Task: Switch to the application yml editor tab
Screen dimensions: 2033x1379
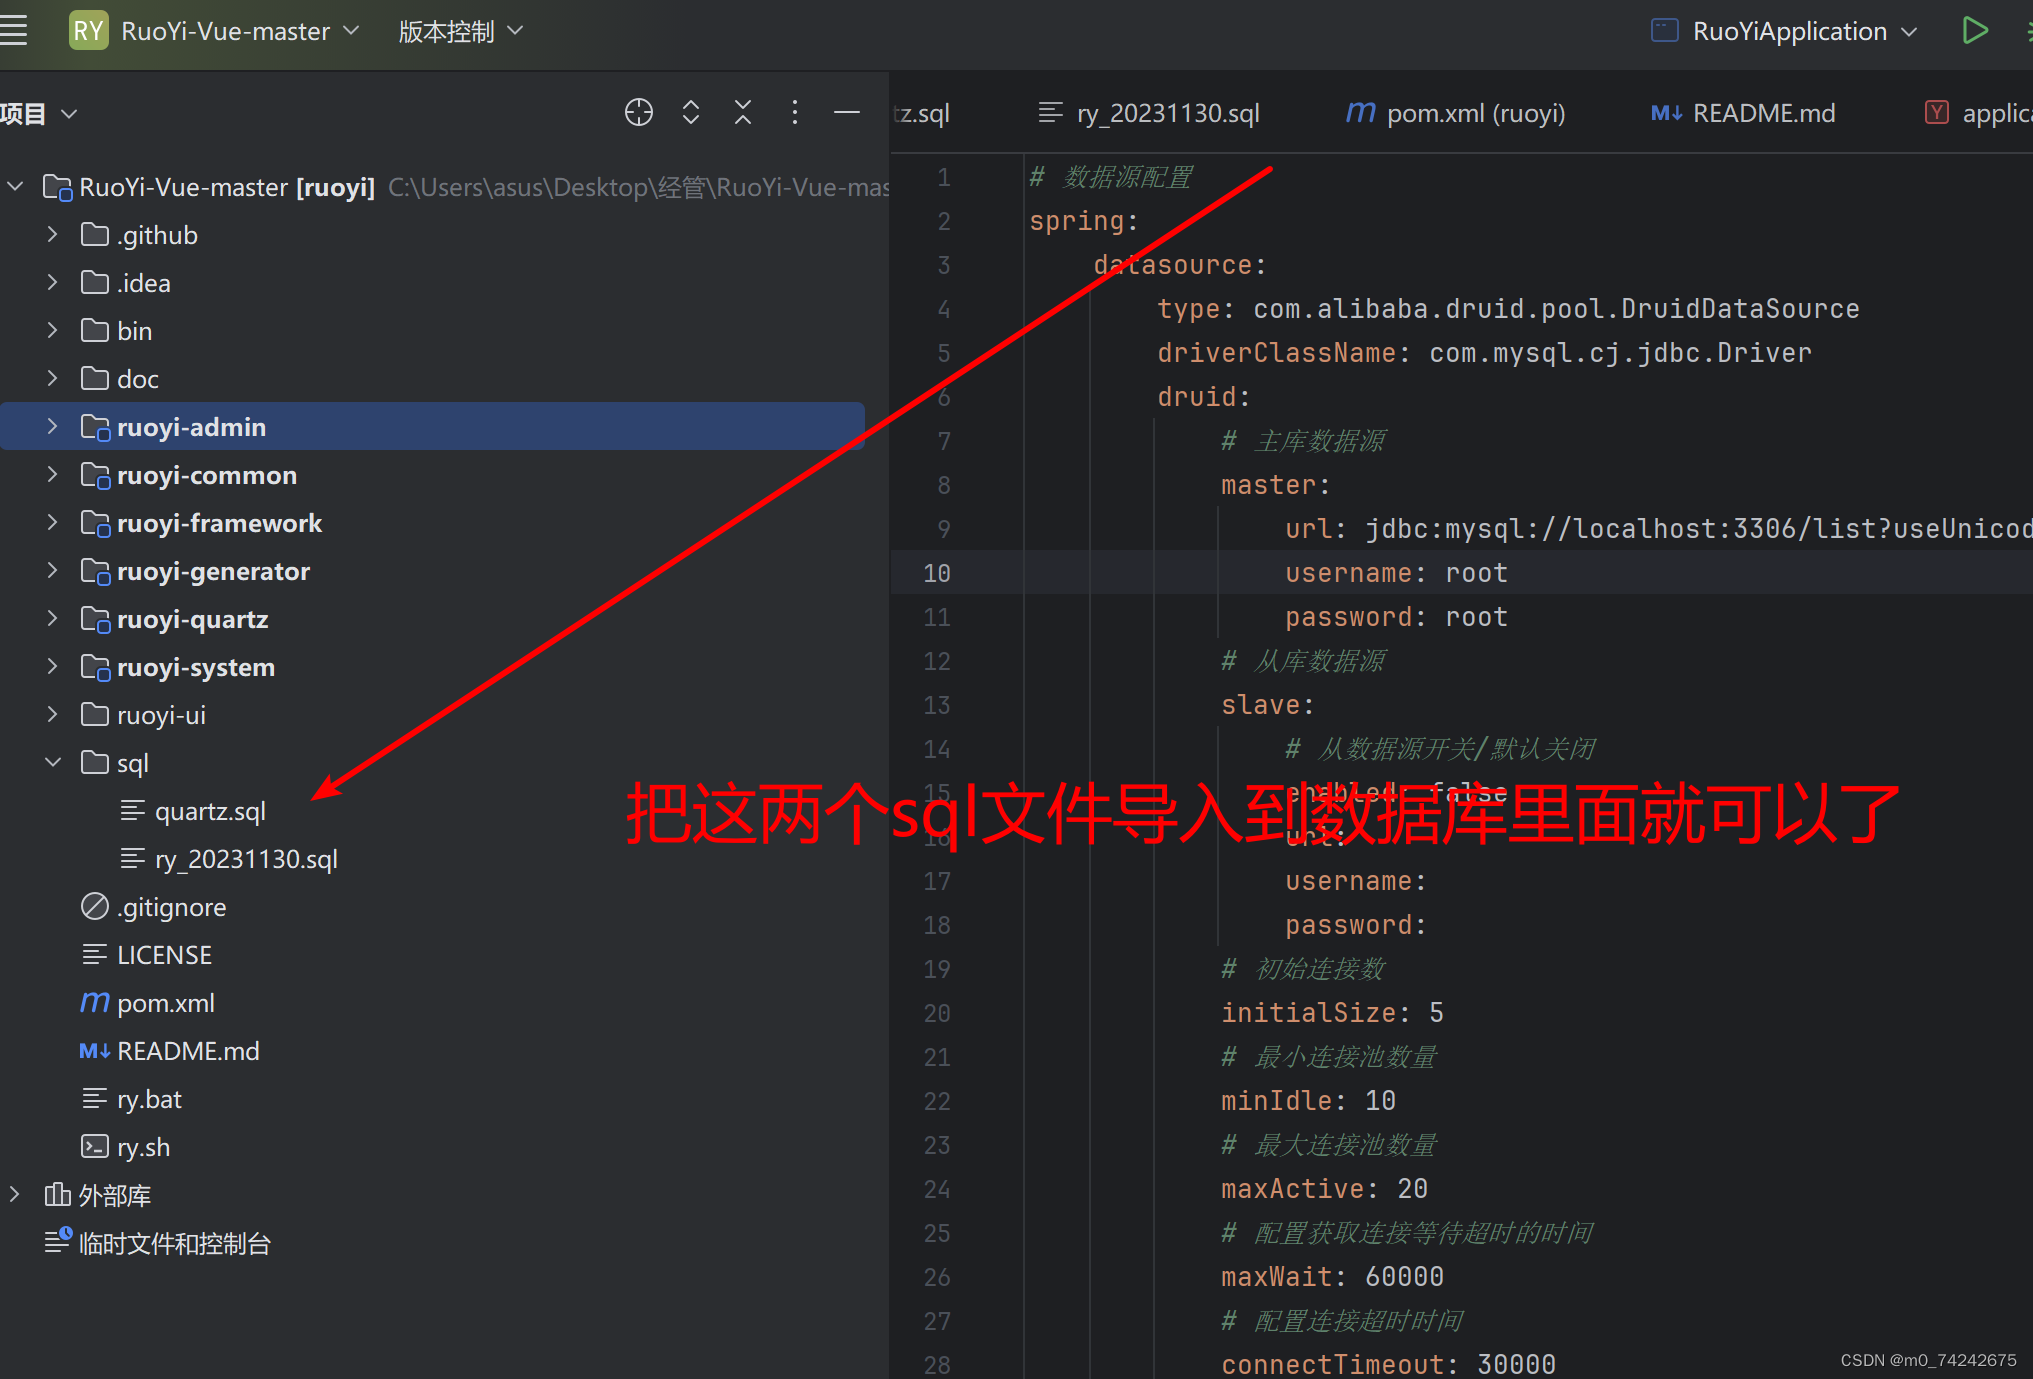Action: pos(1978,113)
